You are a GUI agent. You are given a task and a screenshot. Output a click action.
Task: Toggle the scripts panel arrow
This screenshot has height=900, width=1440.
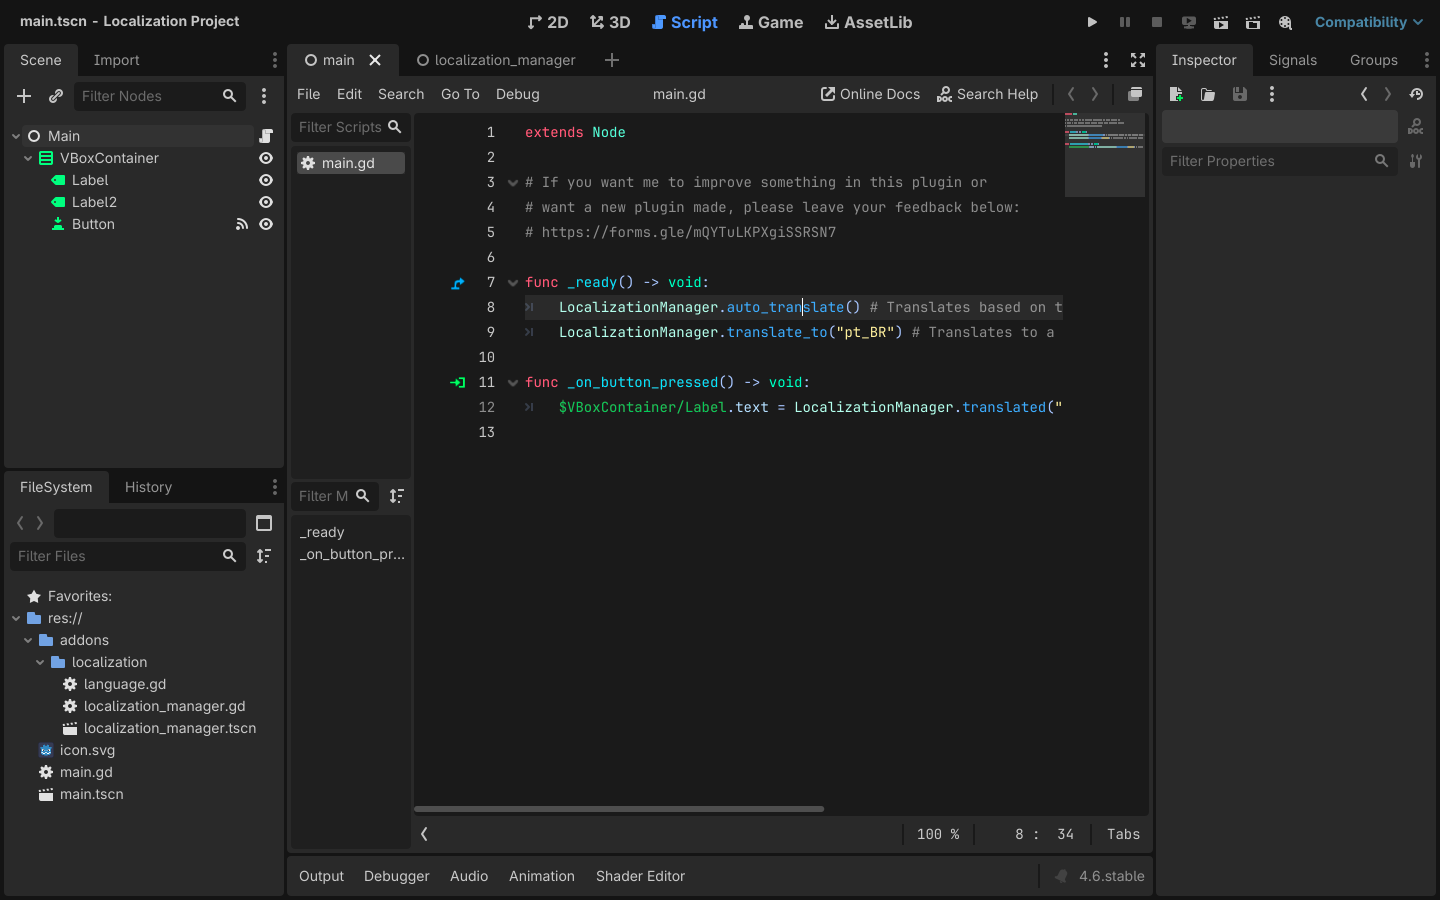click(425, 834)
